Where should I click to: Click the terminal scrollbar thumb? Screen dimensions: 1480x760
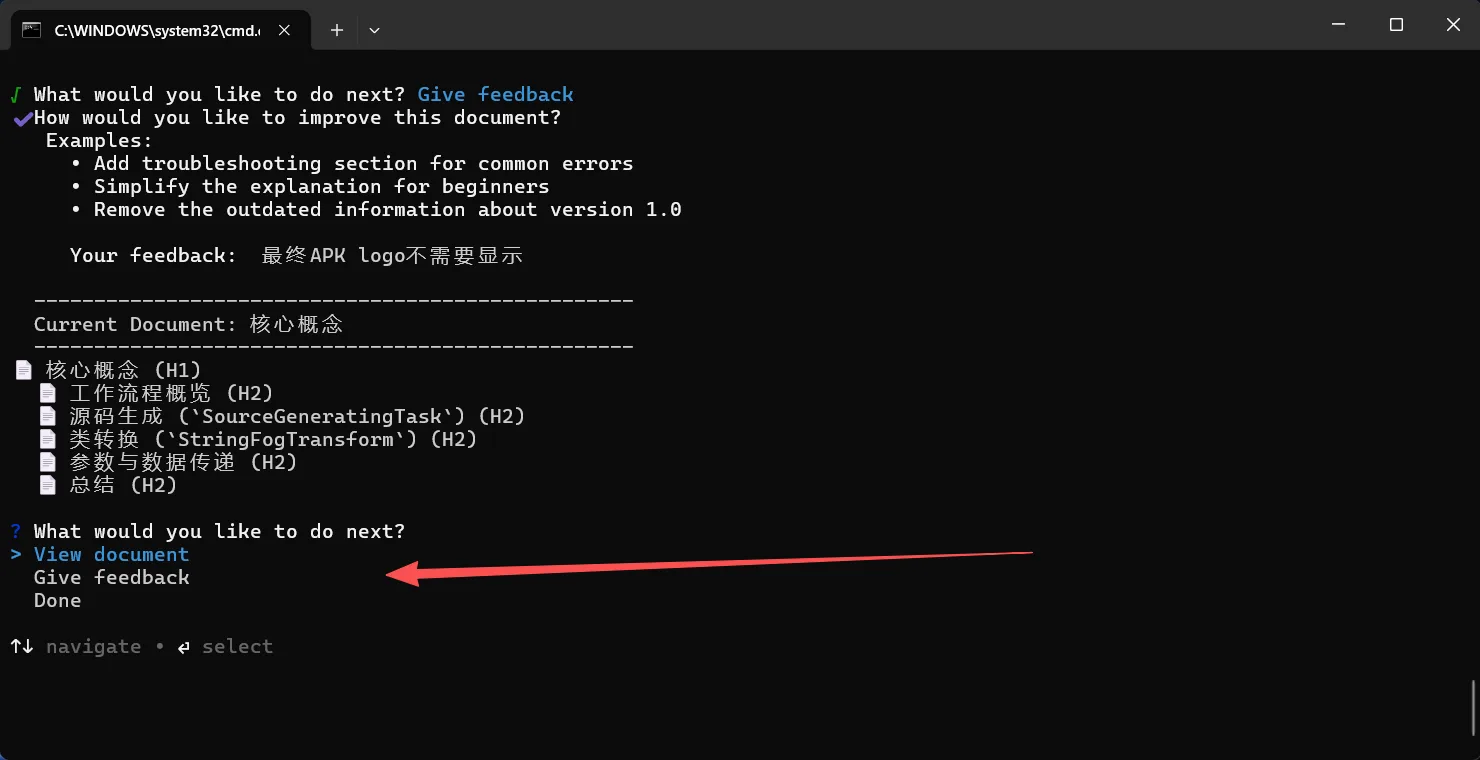pos(1472,707)
